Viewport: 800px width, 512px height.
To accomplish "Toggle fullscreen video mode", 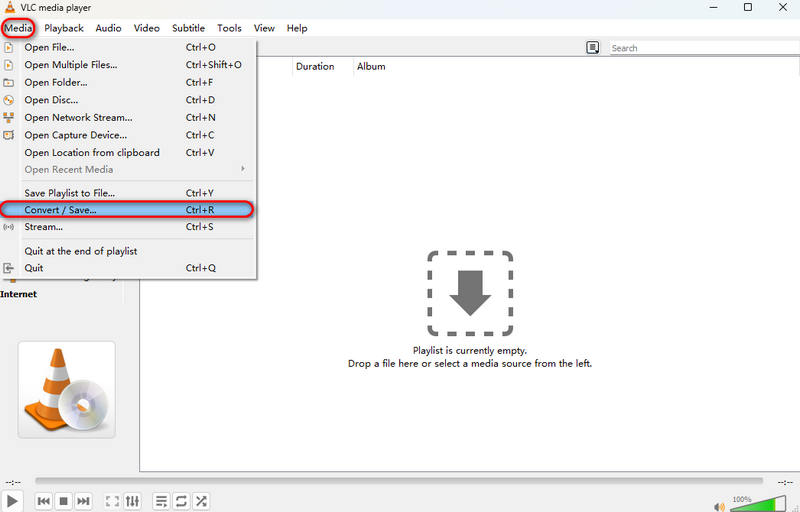I will point(112,501).
